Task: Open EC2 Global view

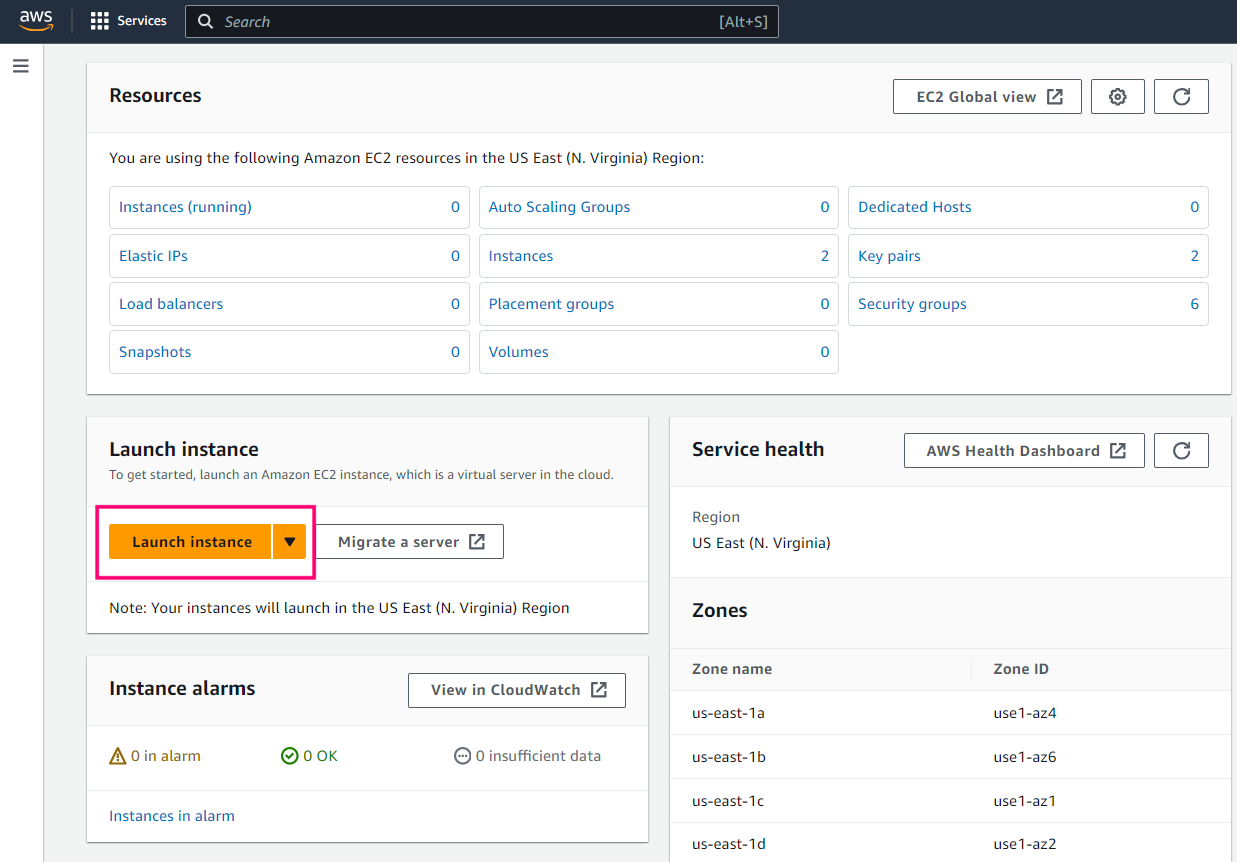Action: (x=987, y=97)
